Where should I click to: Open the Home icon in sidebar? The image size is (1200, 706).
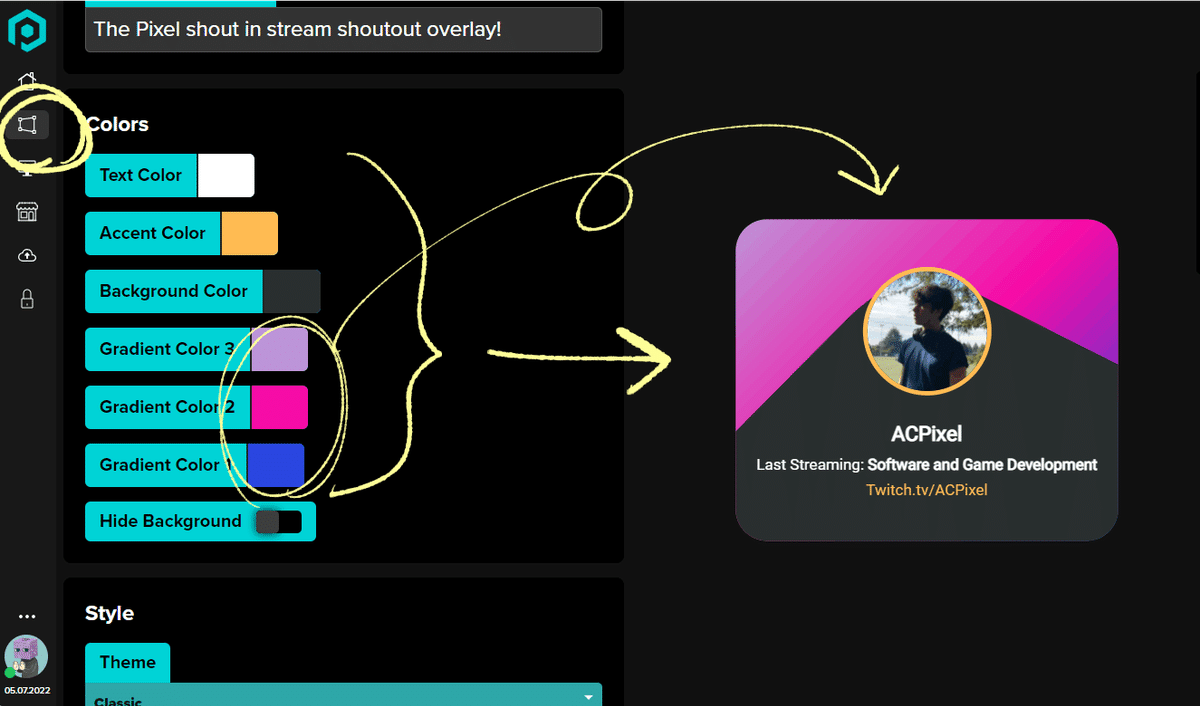coord(27,80)
